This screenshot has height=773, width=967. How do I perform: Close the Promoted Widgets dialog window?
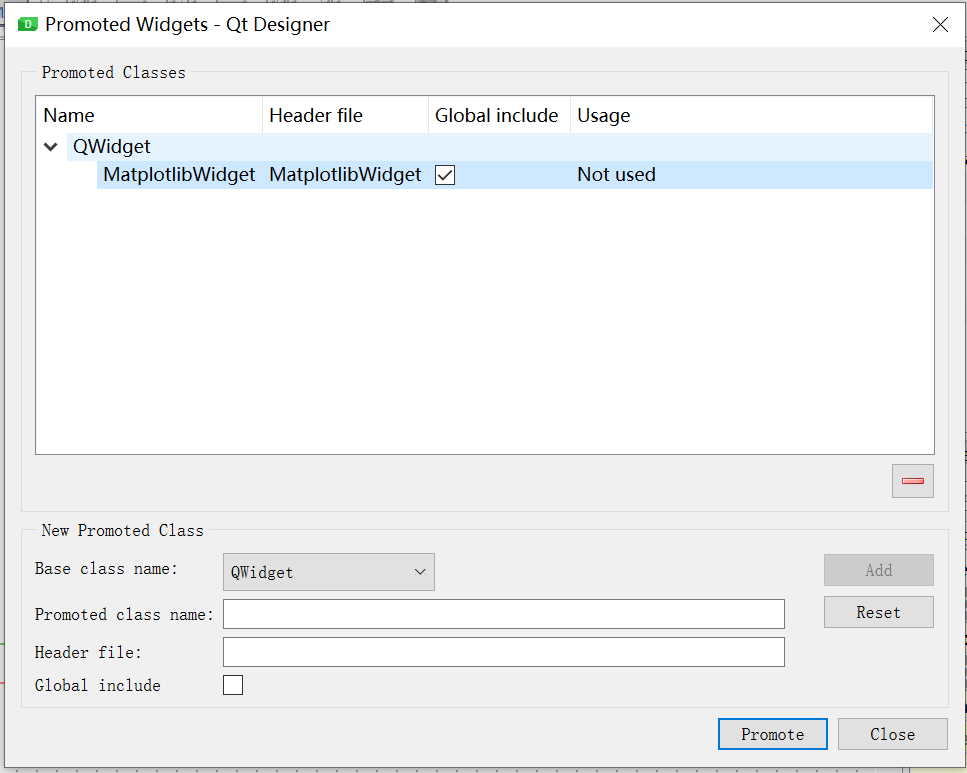[940, 25]
